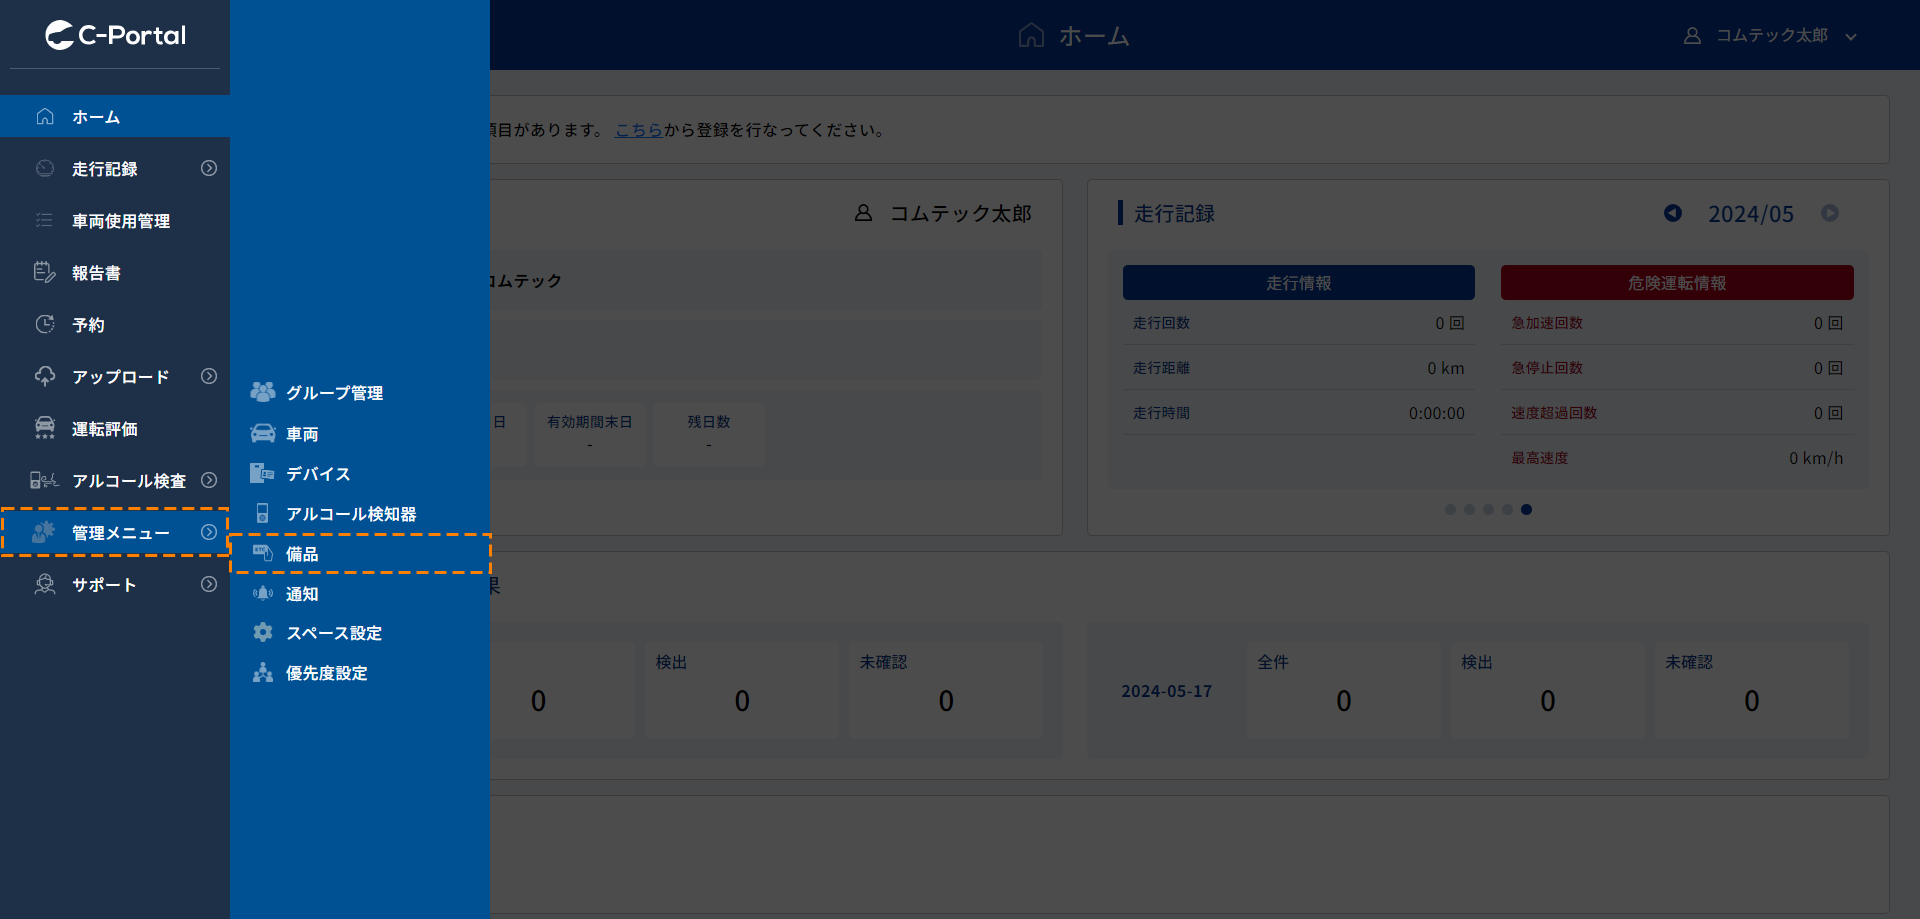Open 予約 menu item
Viewport: 1920px width, 919px height.
point(115,324)
